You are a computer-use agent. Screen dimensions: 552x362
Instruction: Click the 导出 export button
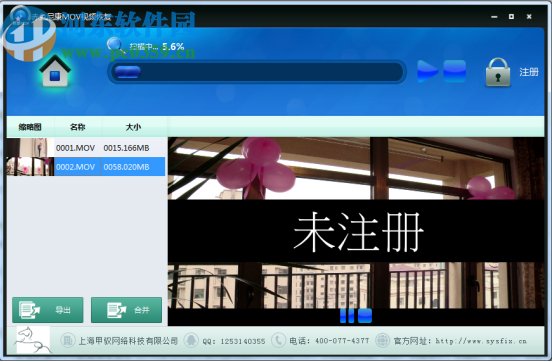(x=48, y=310)
